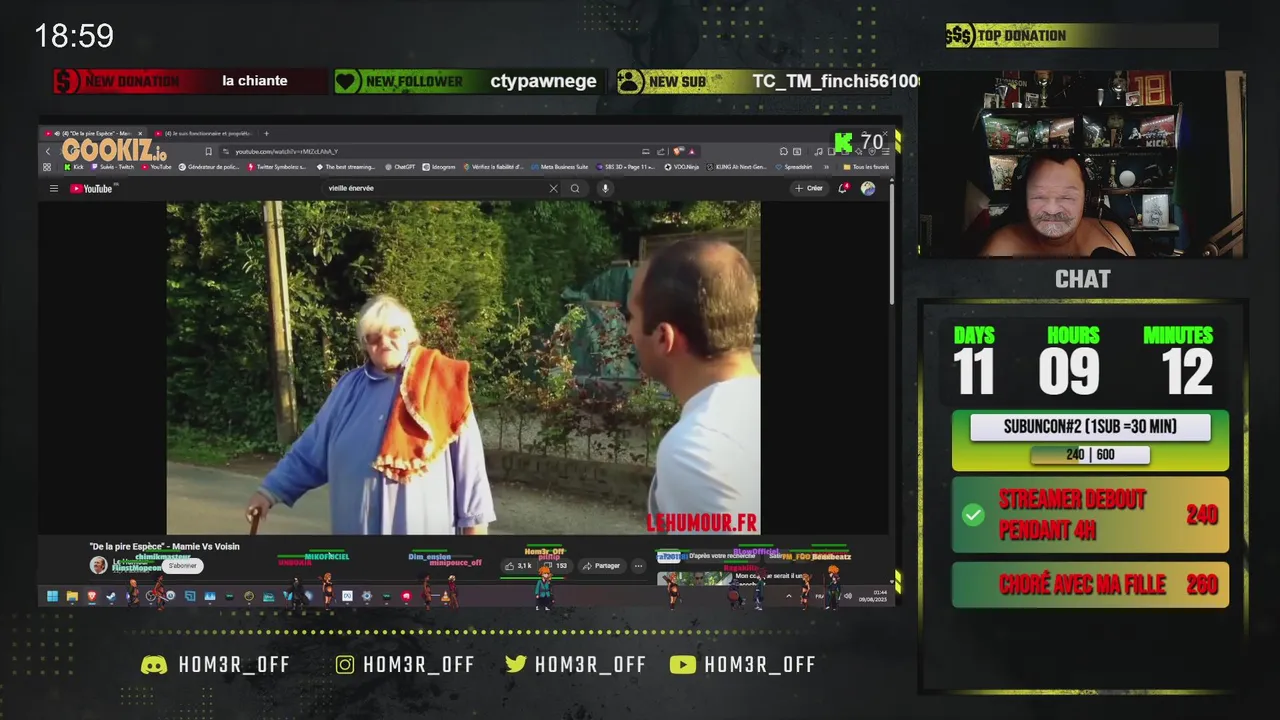1280x720 pixels.
Task: Click new follower name 'ctypawnege'
Action: [x=543, y=81]
